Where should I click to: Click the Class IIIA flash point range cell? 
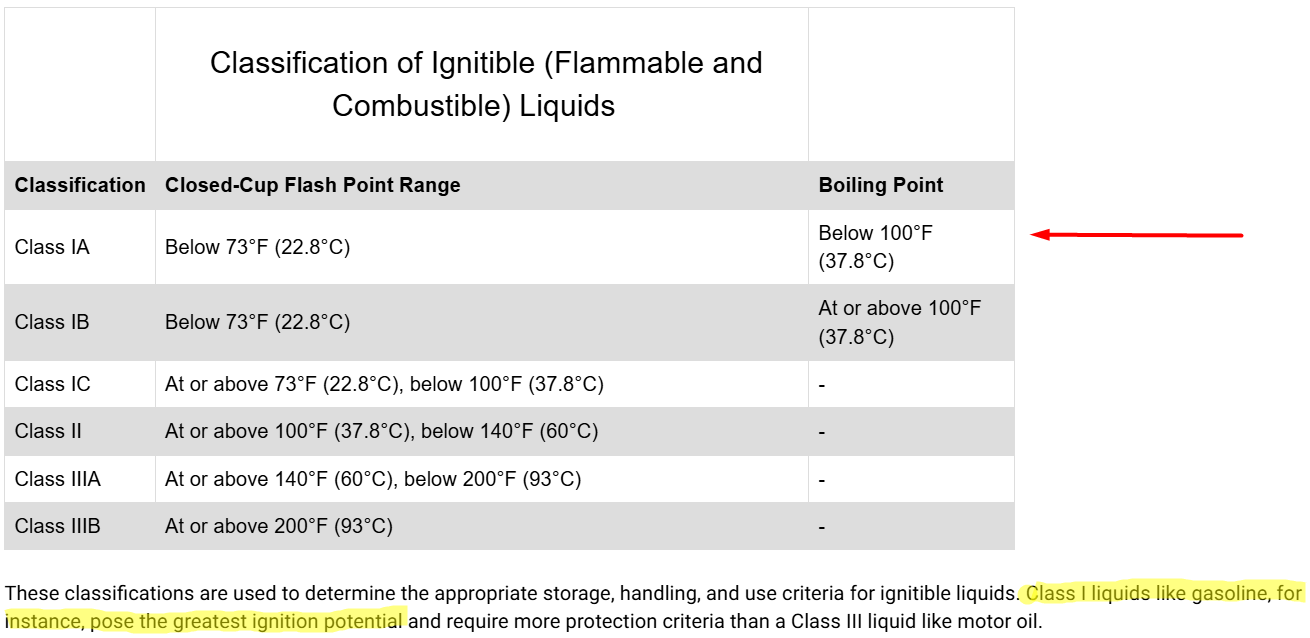tap(372, 479)
